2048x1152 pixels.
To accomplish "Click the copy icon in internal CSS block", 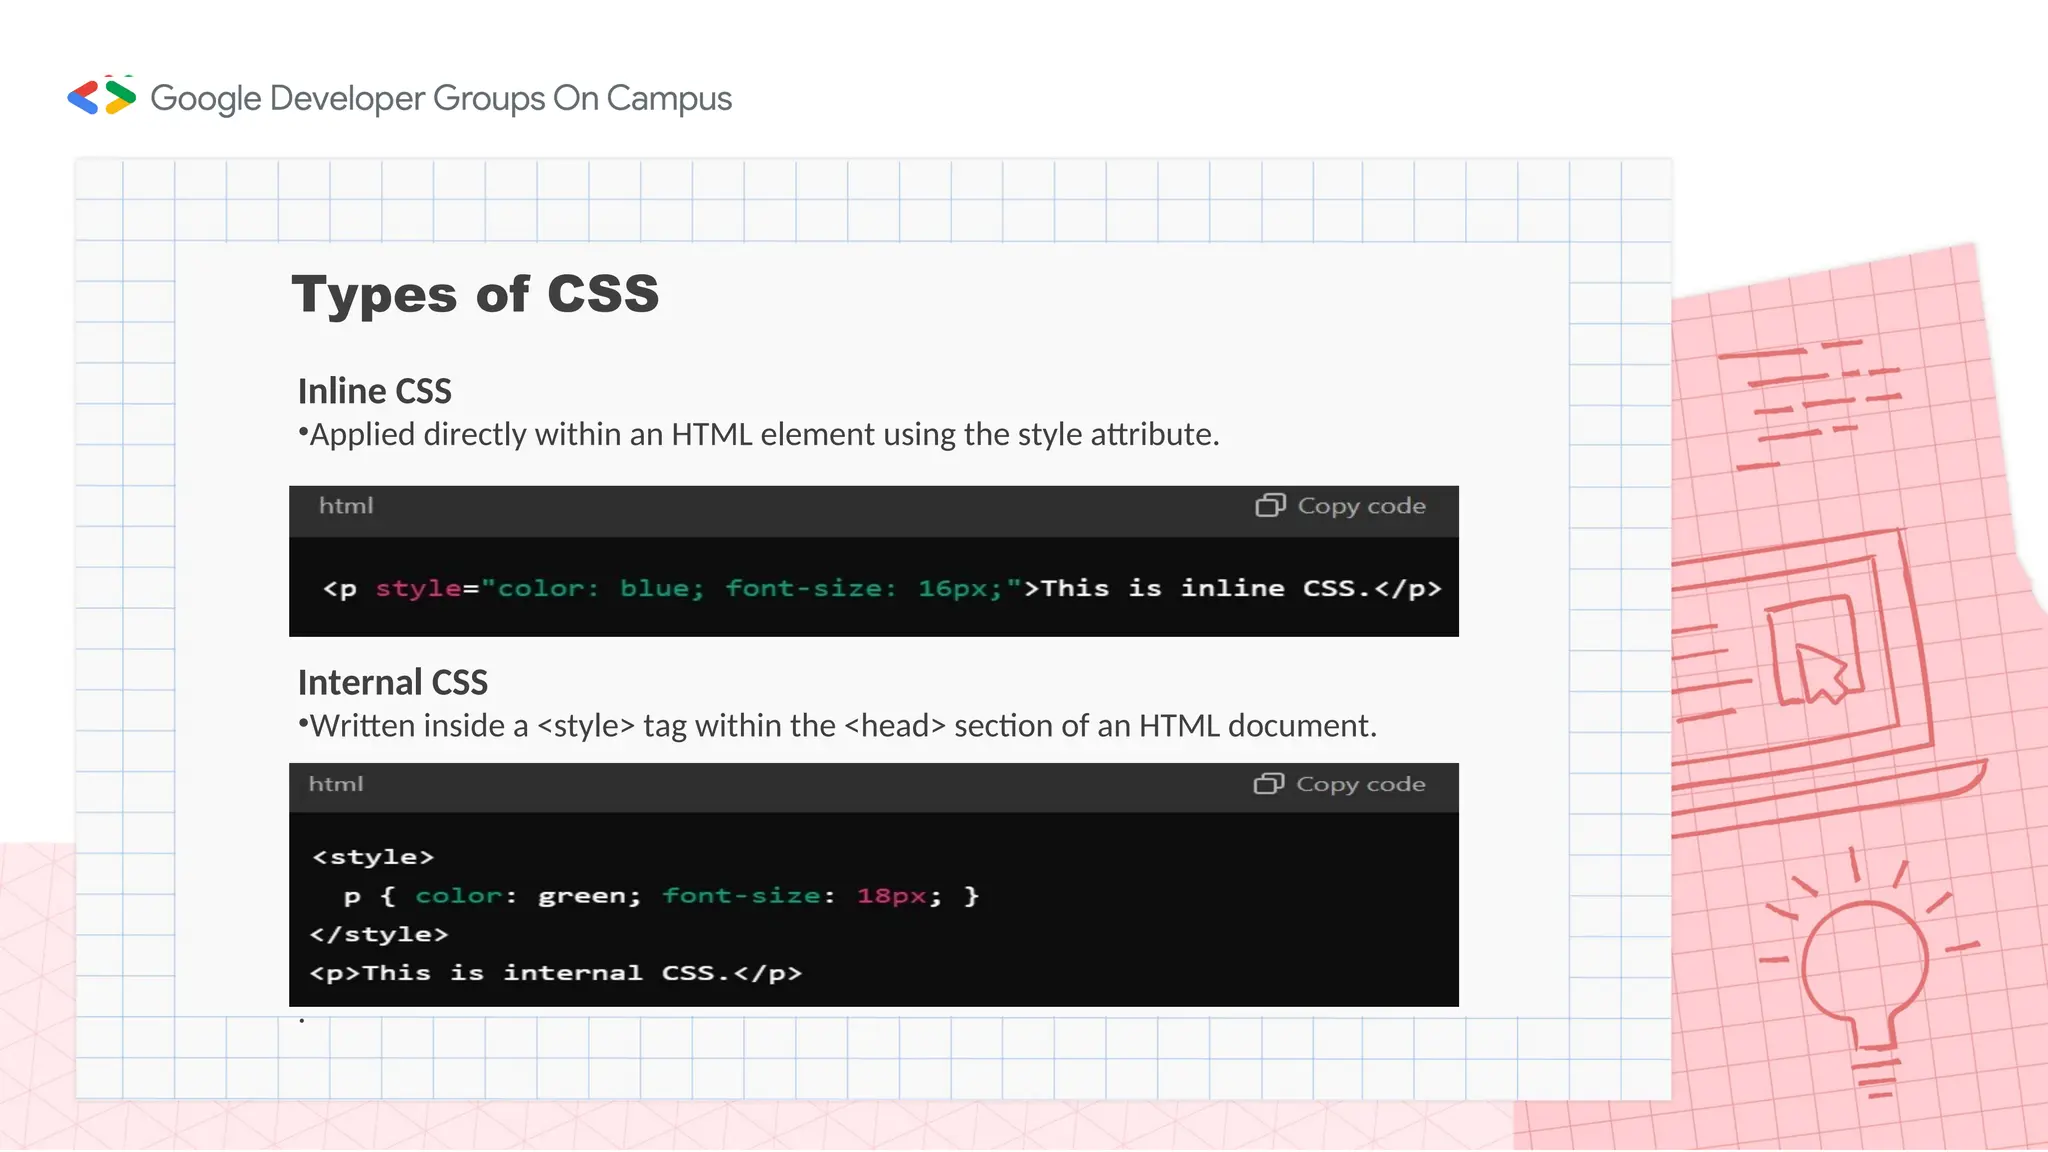I will coord(1268,784).
